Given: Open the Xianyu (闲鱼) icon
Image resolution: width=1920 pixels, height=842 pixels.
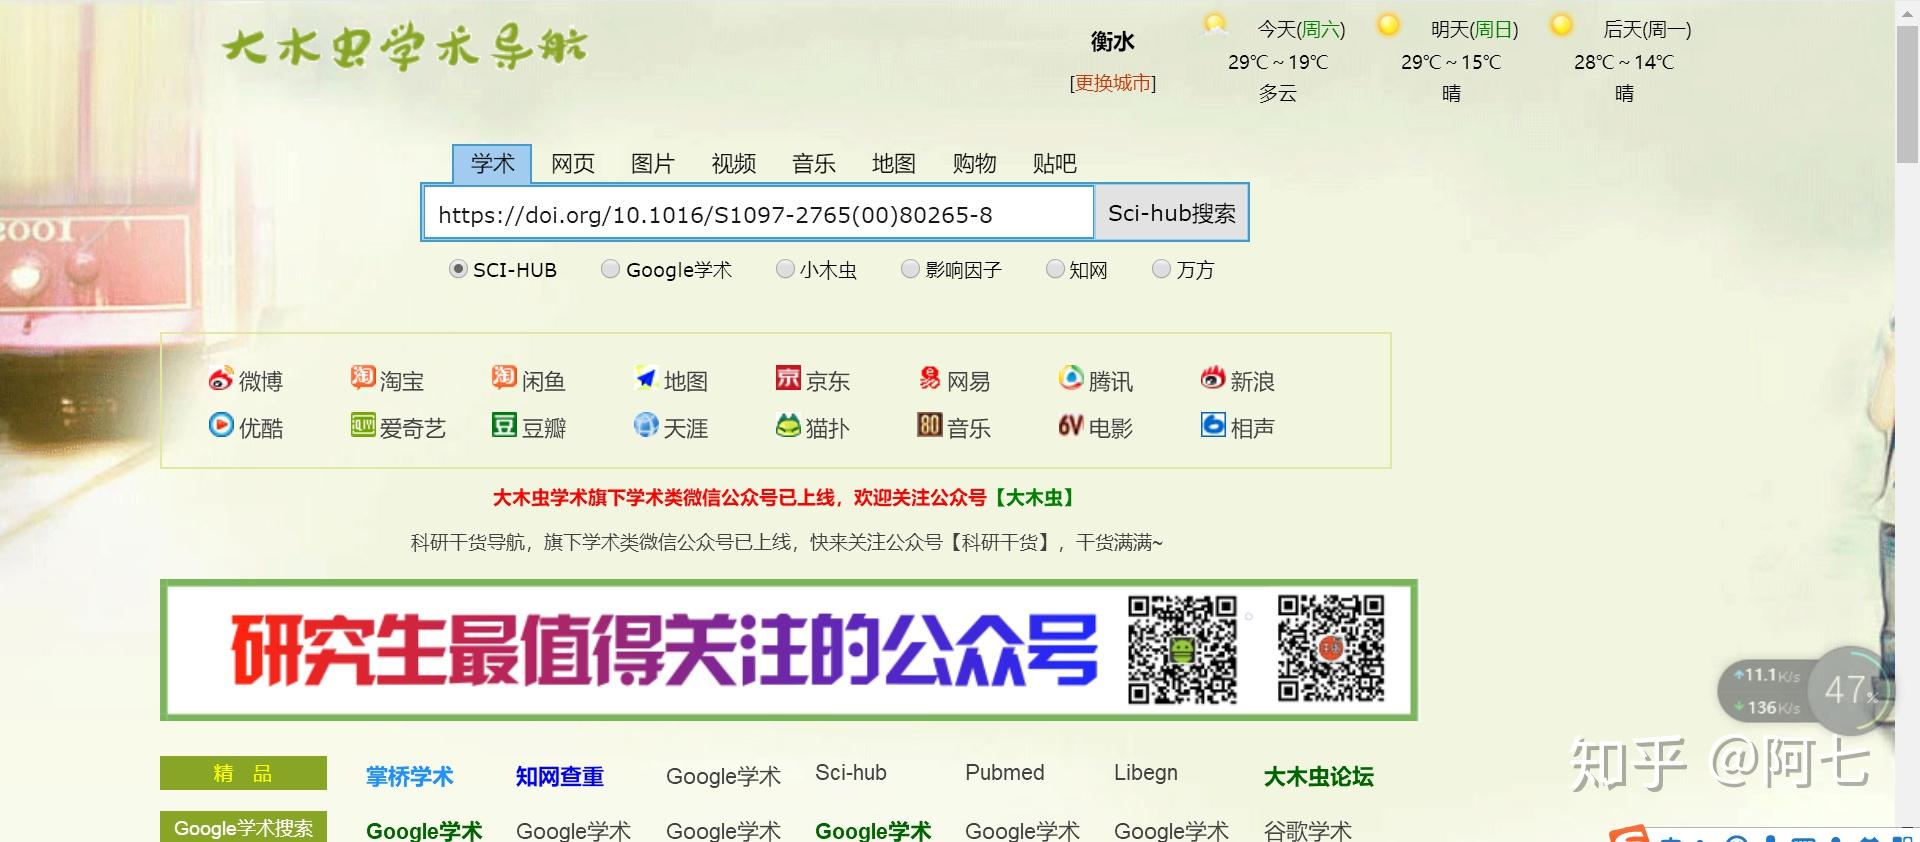Looking at the screenshot, I should (x=504, y=378).
